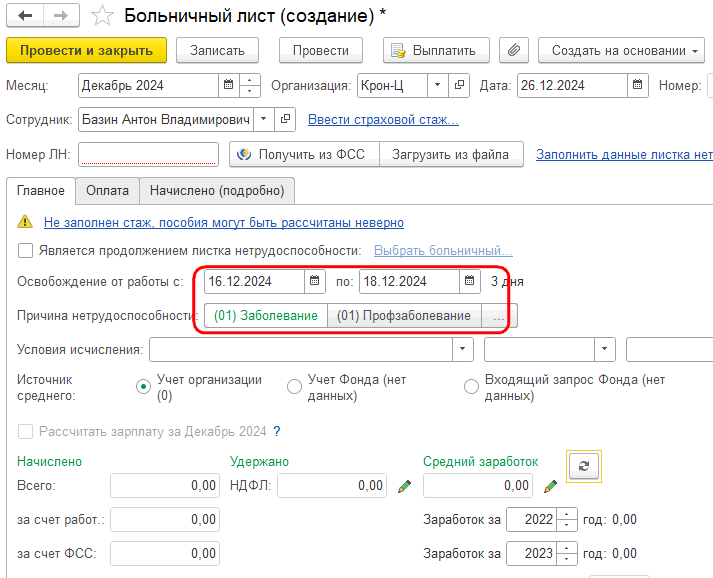
Task: Open the blue question mark help
Action: [277, 431]
